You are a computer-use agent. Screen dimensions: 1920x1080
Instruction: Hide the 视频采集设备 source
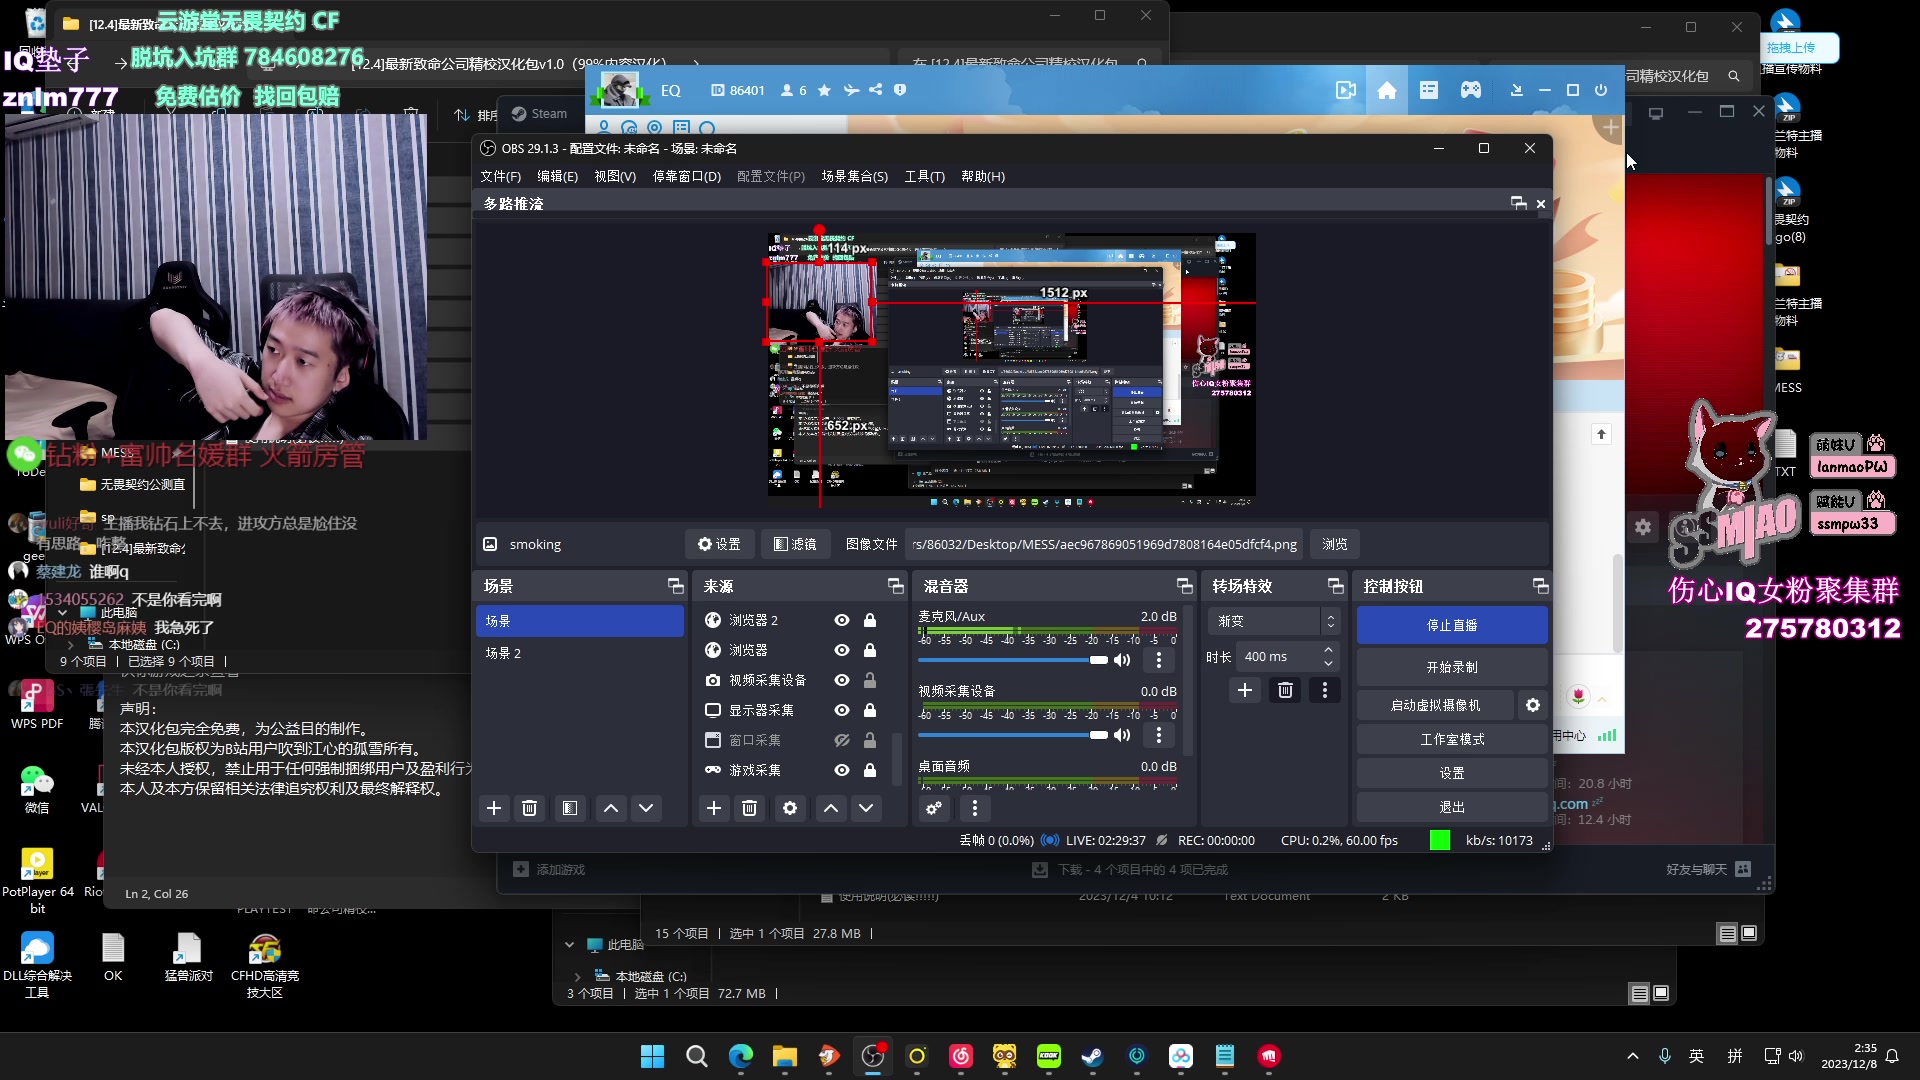point(842,680)
